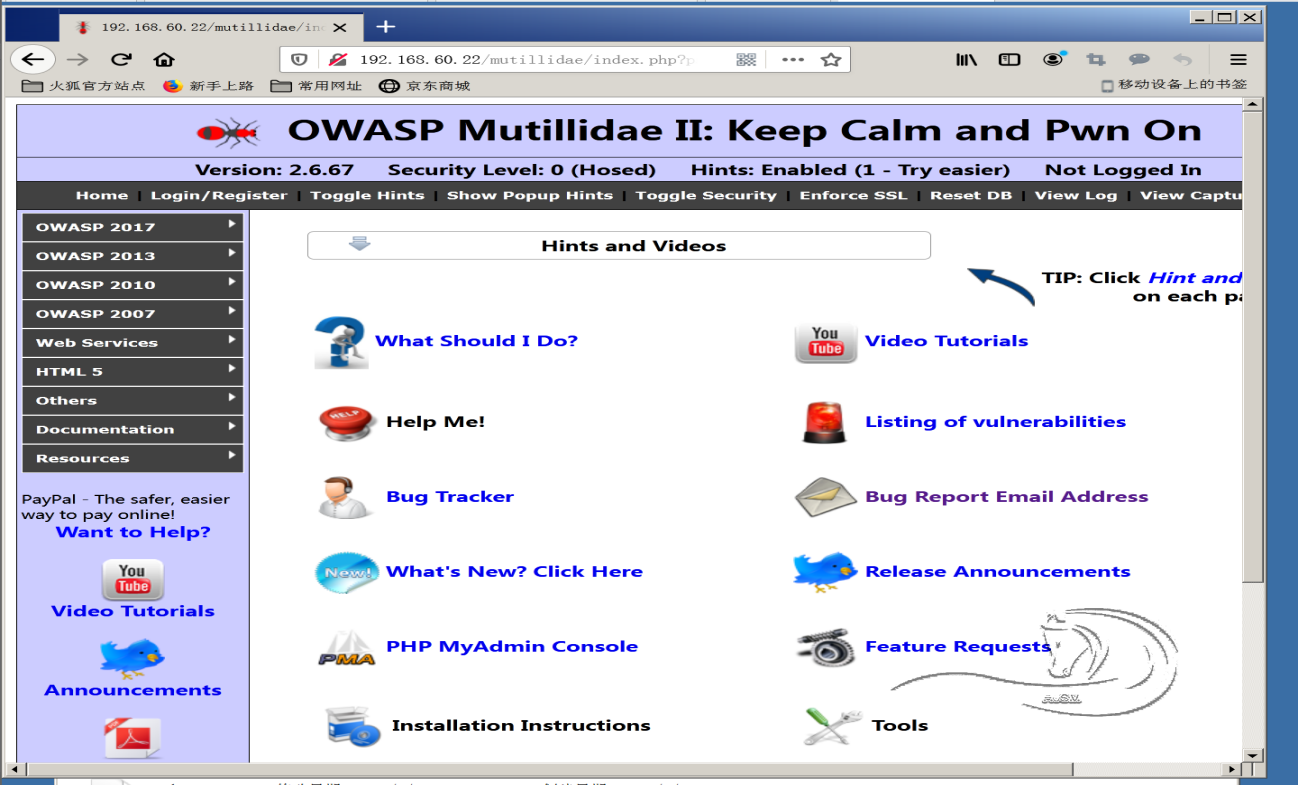Click the envelope Bug Report Email icon
Screen dimensions: 1298x786
coord(825,497)
